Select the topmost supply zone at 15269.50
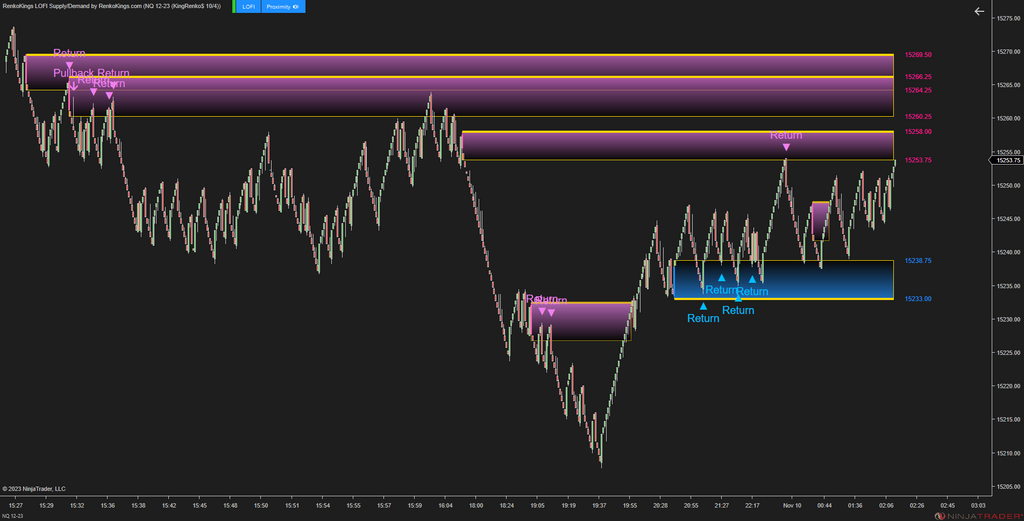1024x521 pixels. click(460, 72)
